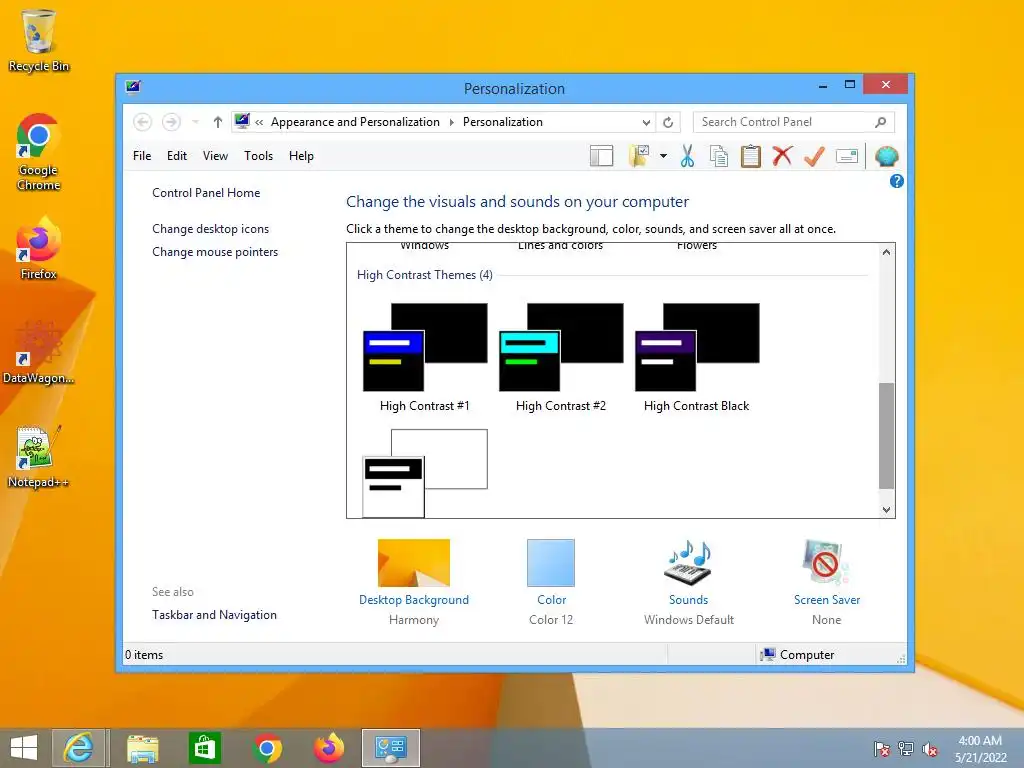Click the orange checkmark Properties icon
This screenshot has height=768, width=1024.
coord(814,156)
